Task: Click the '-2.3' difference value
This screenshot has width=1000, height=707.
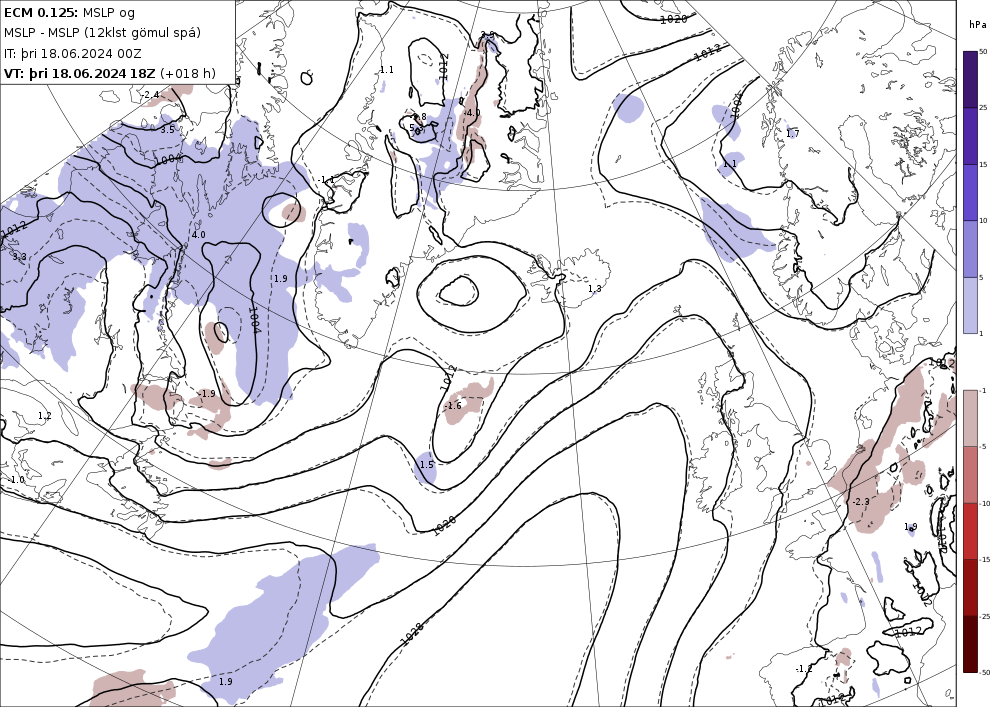Action: point(861,502)
